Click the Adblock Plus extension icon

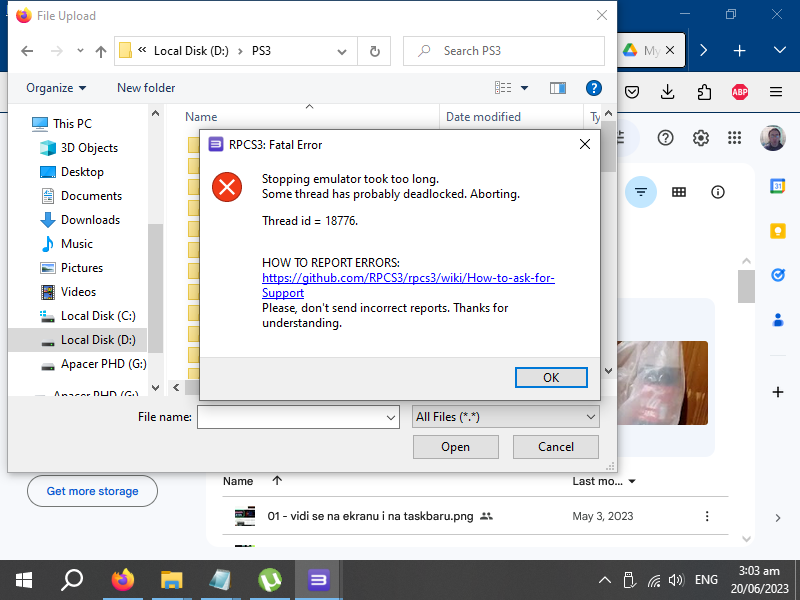(739, 91)
